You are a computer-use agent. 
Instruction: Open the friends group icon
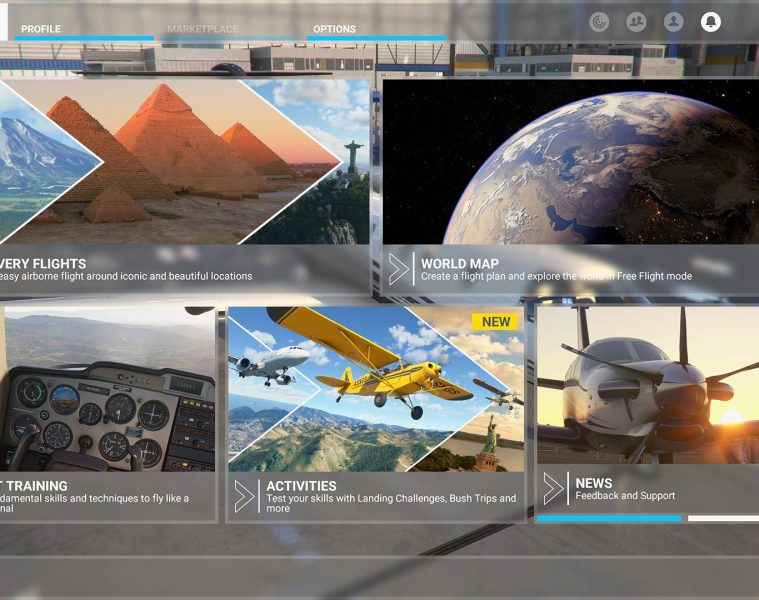tap(636, 22)
